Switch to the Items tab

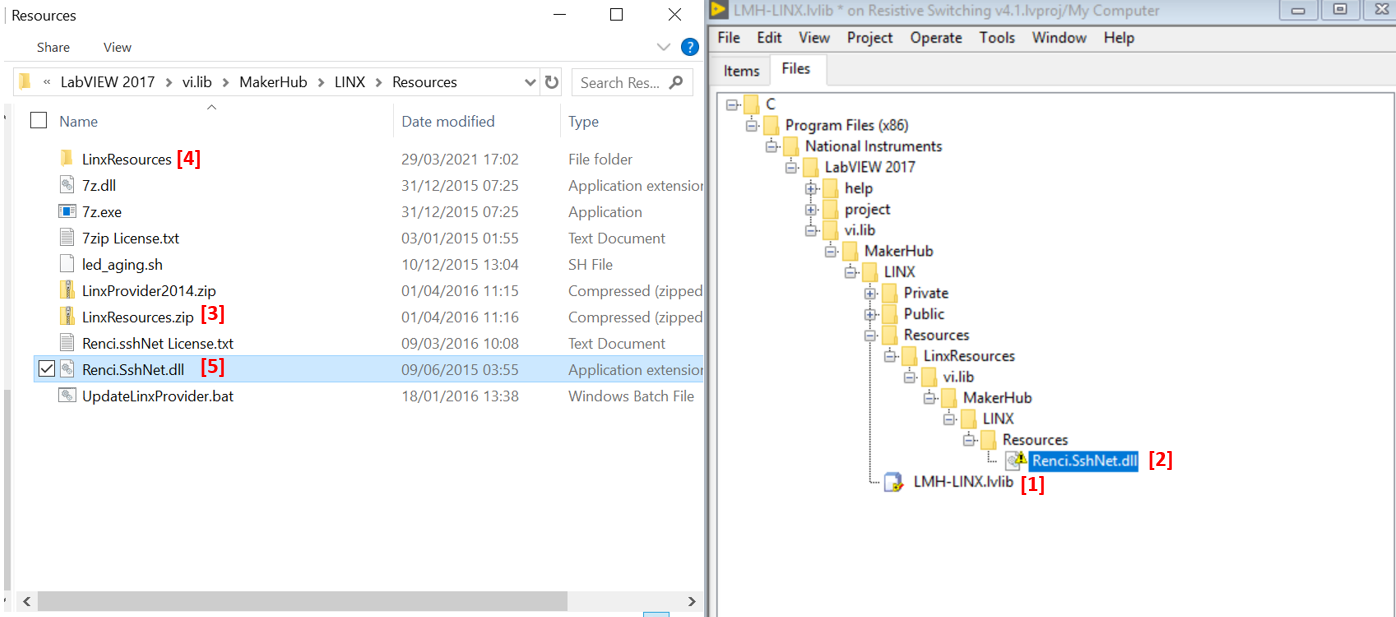[742, 70]
